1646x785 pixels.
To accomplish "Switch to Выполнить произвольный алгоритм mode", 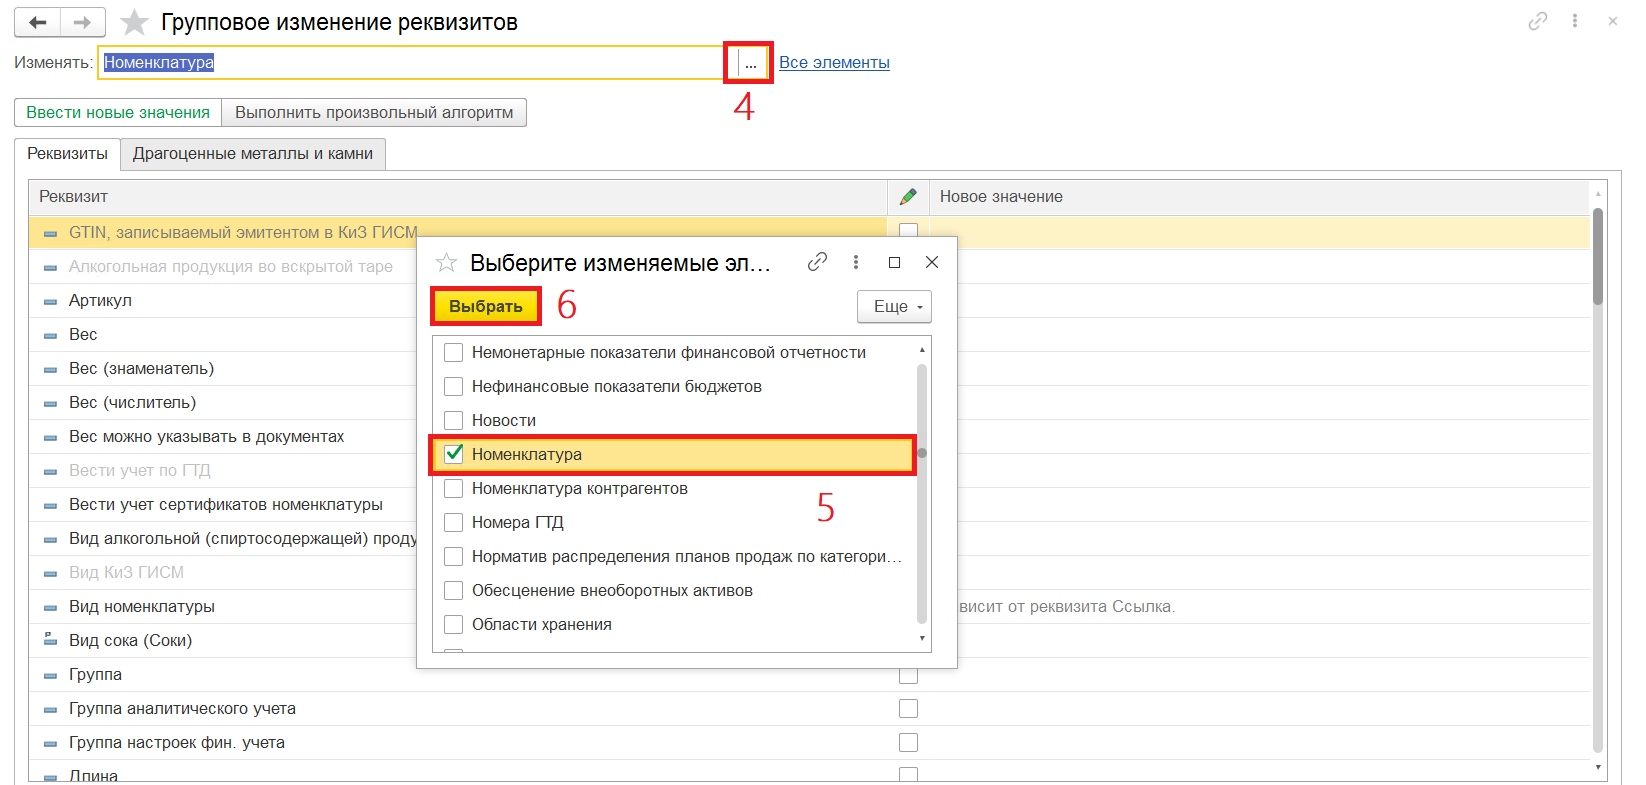I will pyautogui.click(x=374, y=112).
